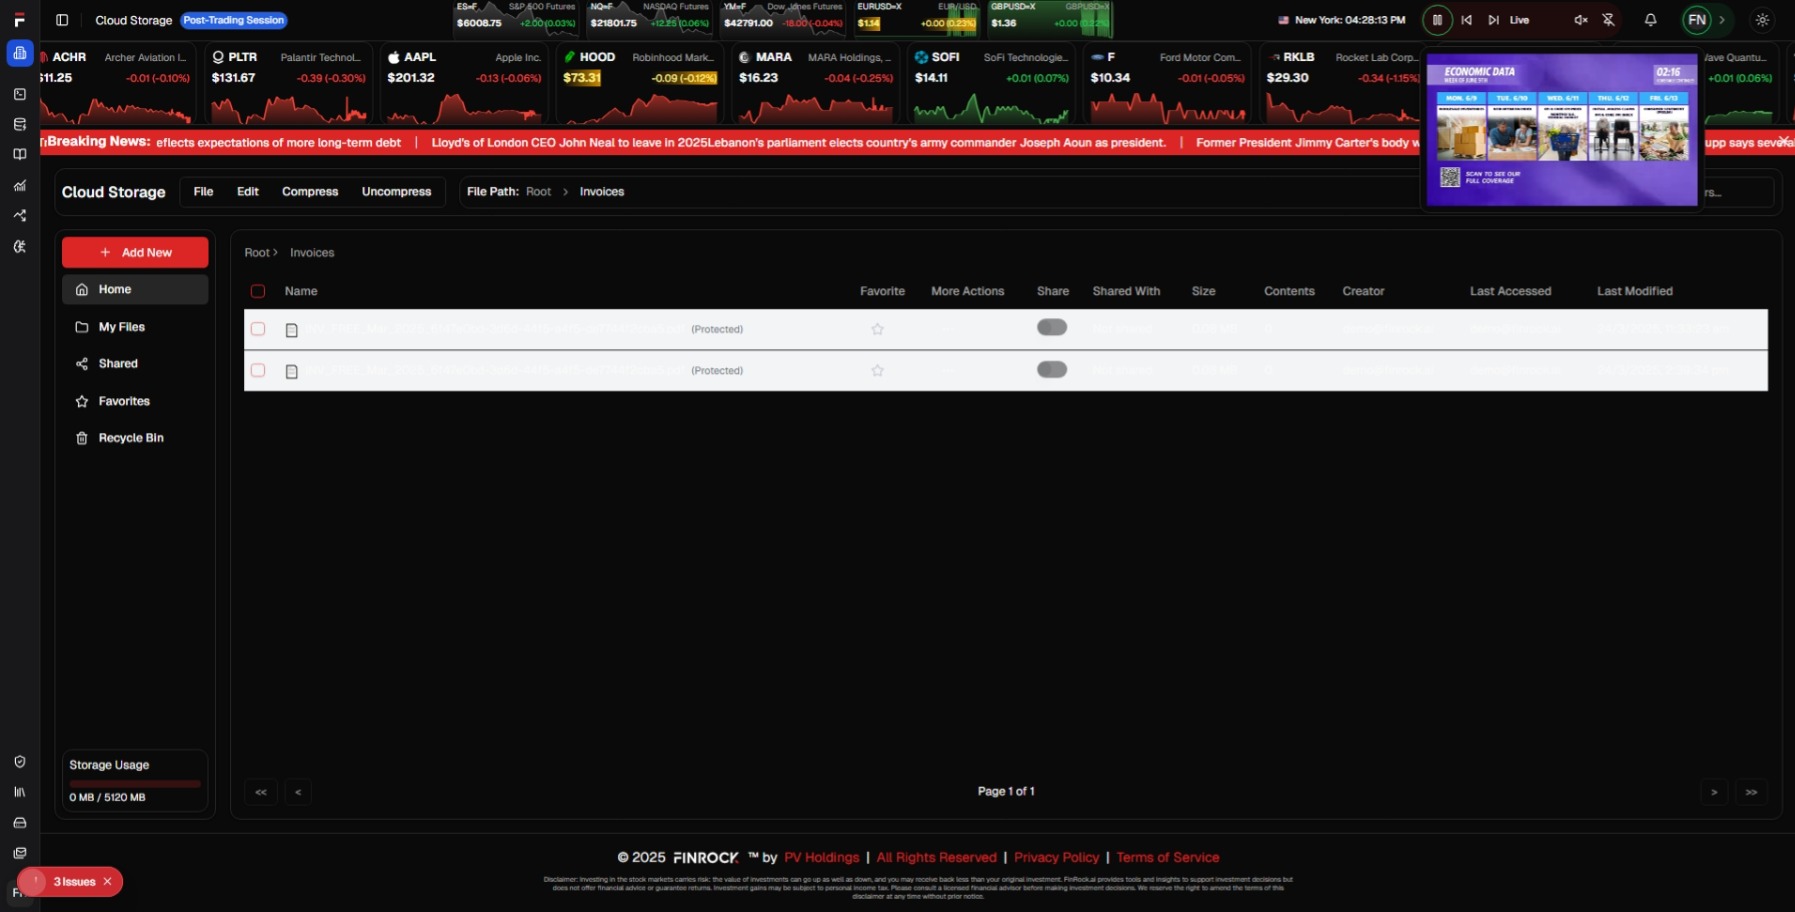Click the muted speaker icon
Image resolution: width=1795 pixels, height=912 pixels.
pos(1581,20)
